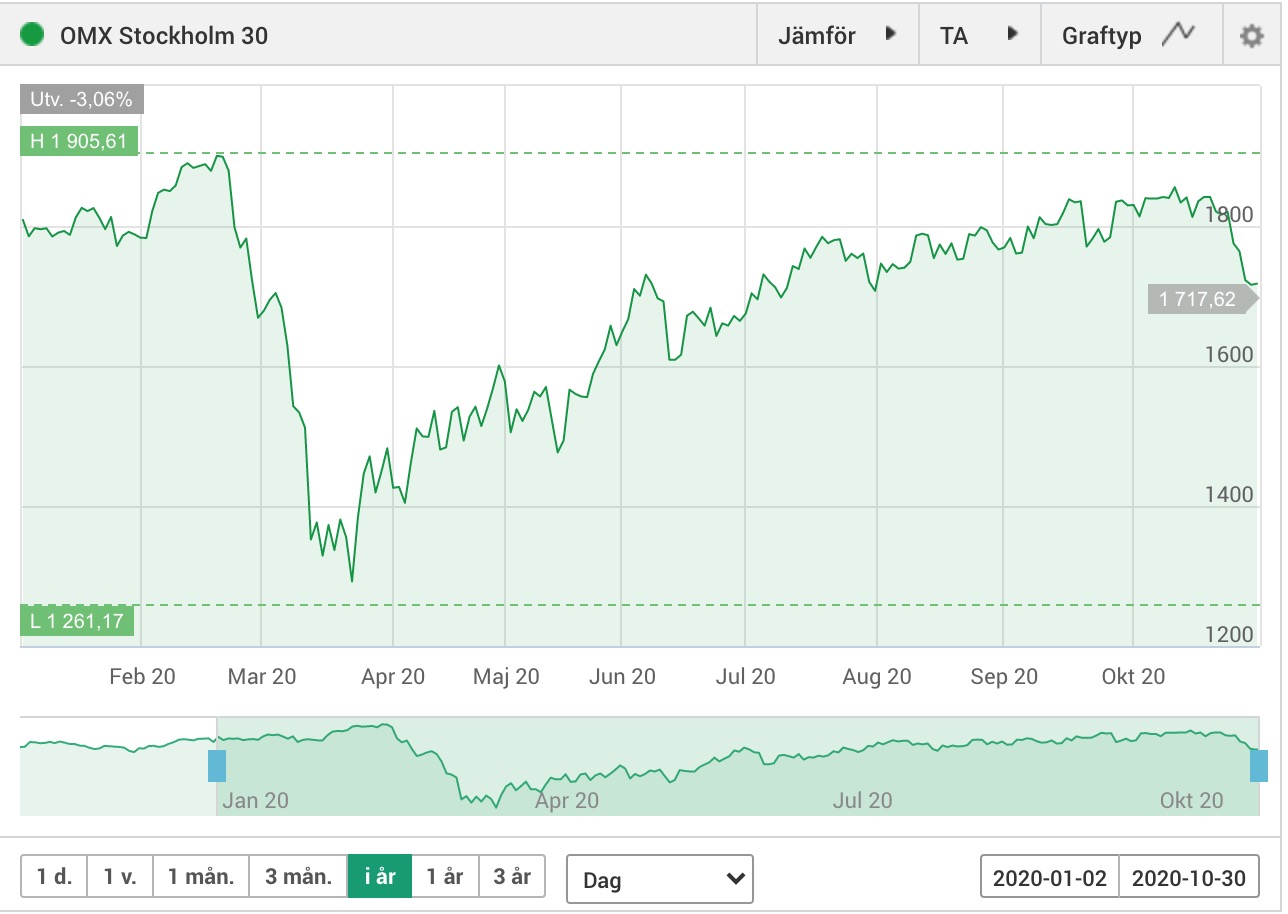Click the current value tag 1 717,62
Image resolution: width=1288 pixels, height=914 pixels.
point(1201,298)
